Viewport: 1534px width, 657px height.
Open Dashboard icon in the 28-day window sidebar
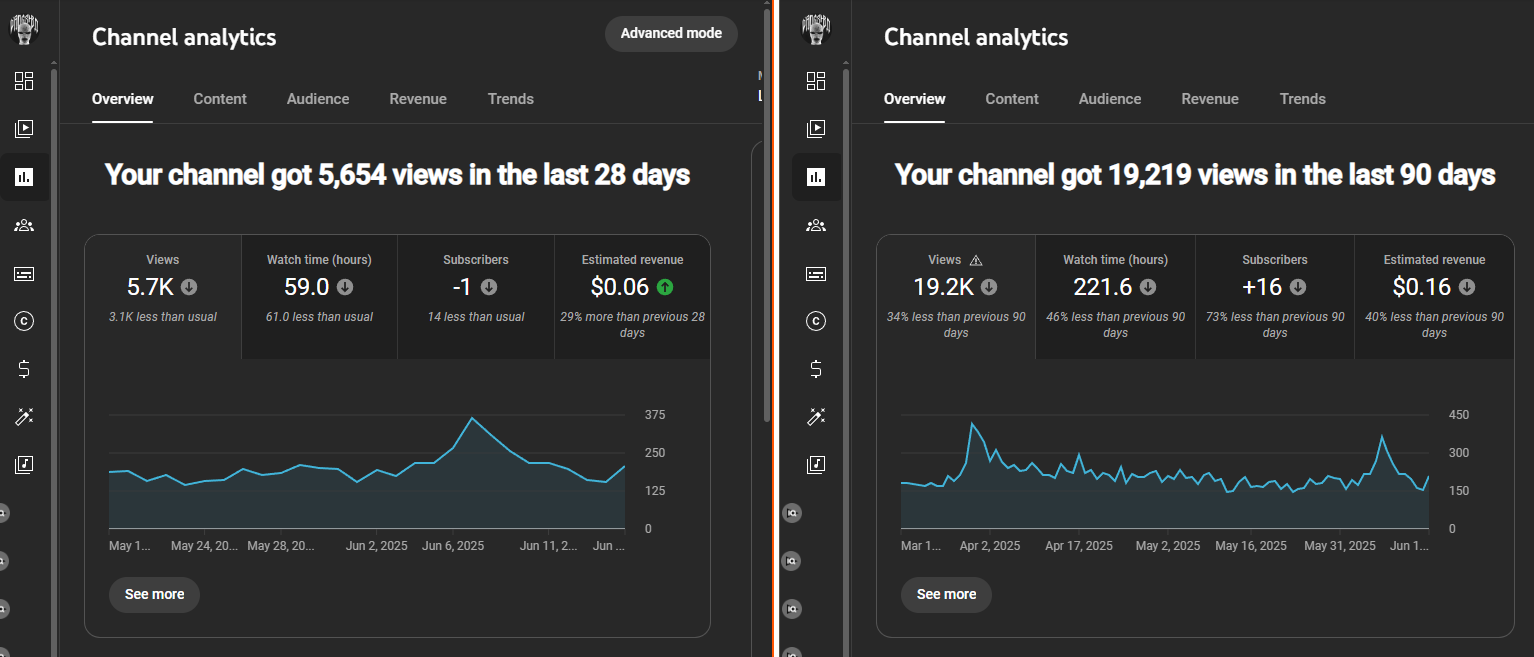(24, 81)
